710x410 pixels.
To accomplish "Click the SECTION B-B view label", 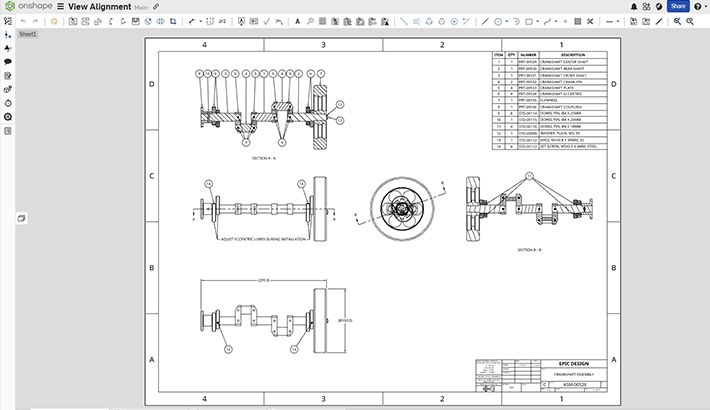I will coord(529,250).
